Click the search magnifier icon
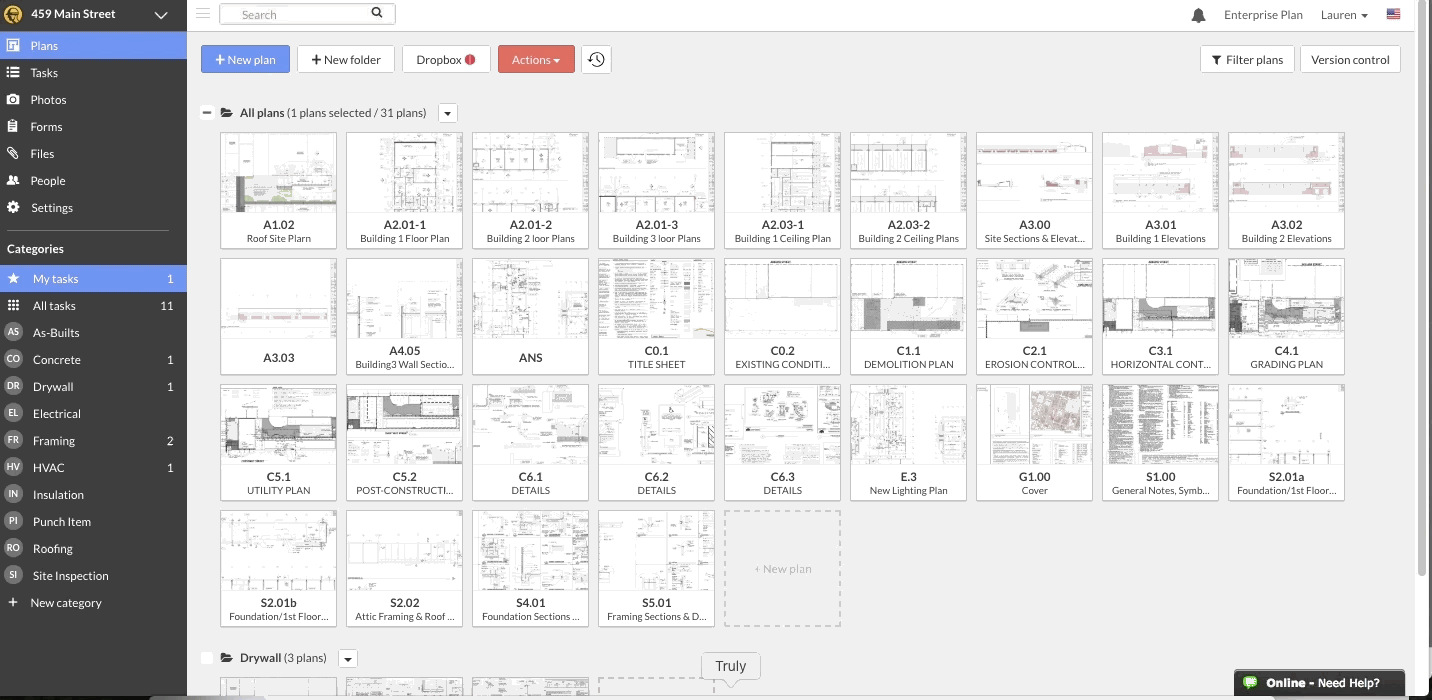The height and width of the screenshot is (700, 1432). click(x=377, y=13)
